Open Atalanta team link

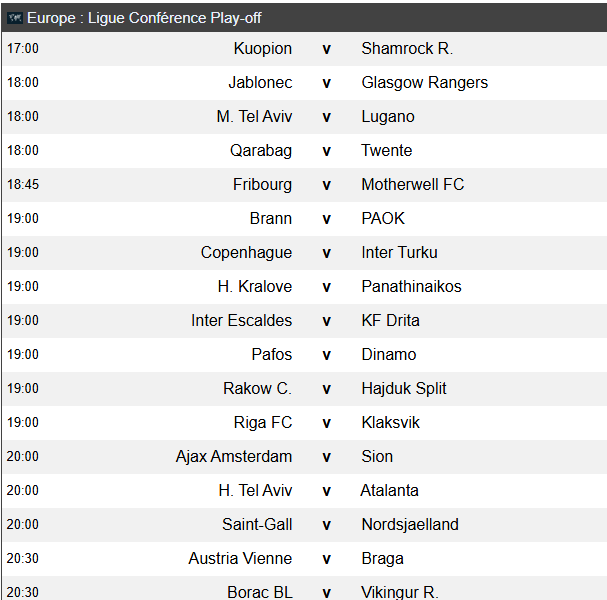(389, 490)
